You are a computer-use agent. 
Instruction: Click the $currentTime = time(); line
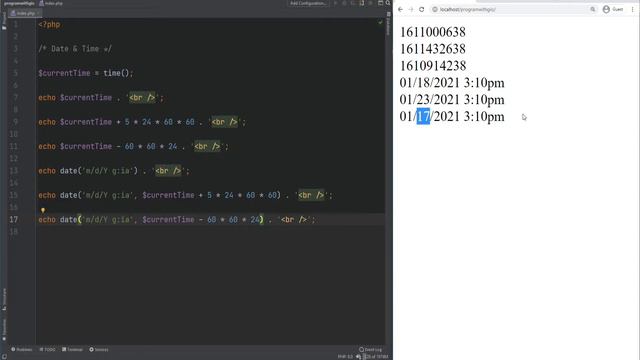[x=86, y=73]
